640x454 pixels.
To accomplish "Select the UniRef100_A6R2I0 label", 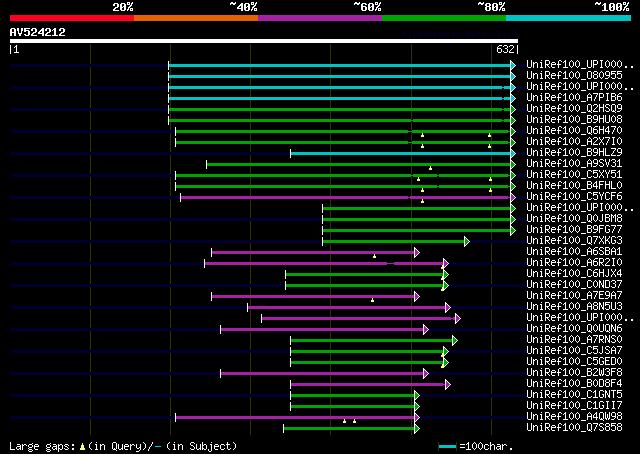I will click(574, 263).
